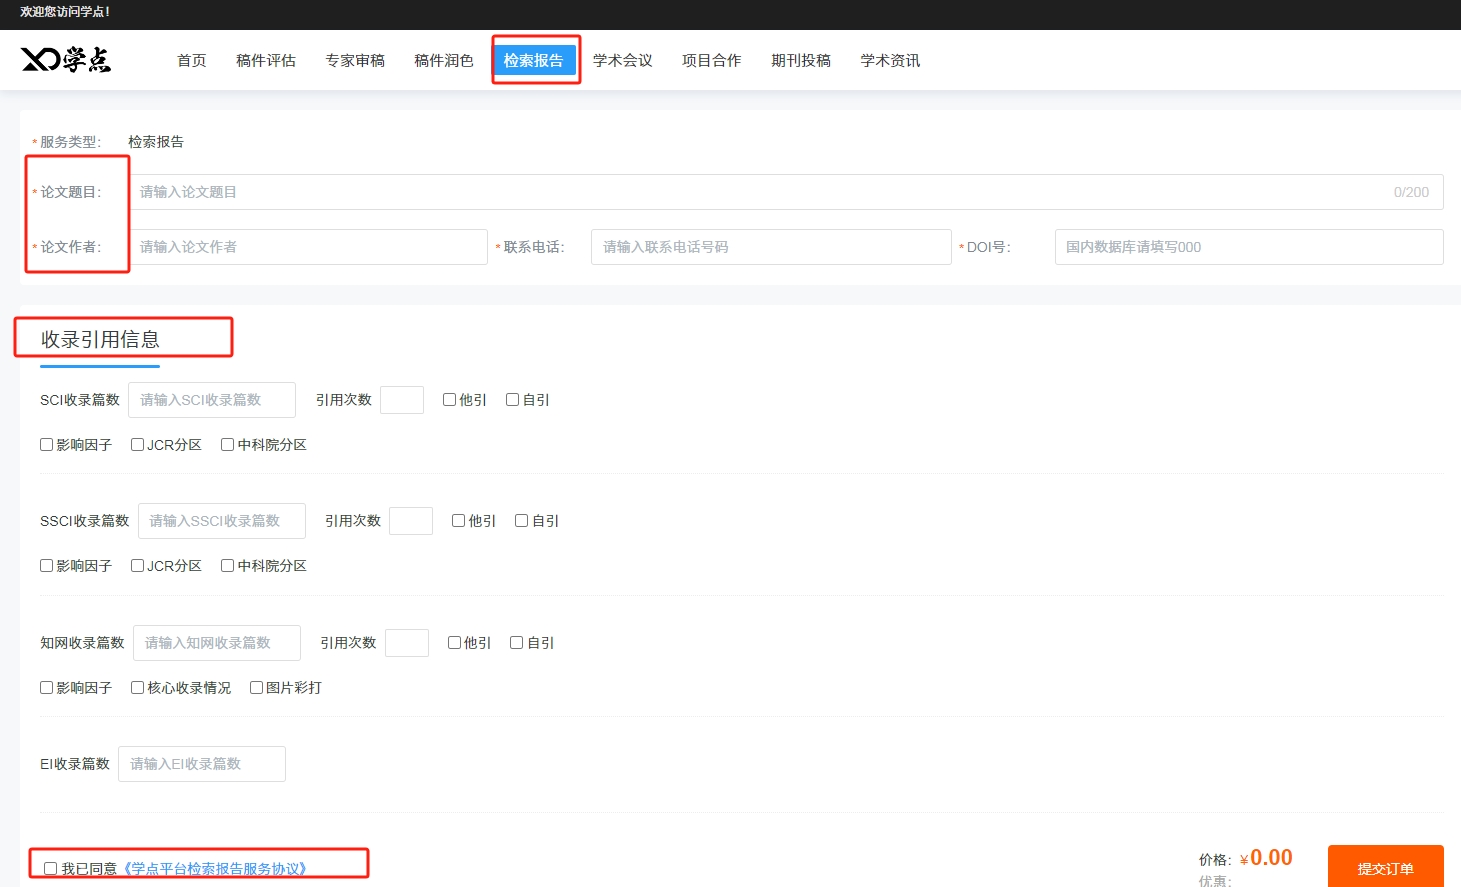Check 他引 in the SCI row
The image size is (1461, 887).
pos(450,400)
